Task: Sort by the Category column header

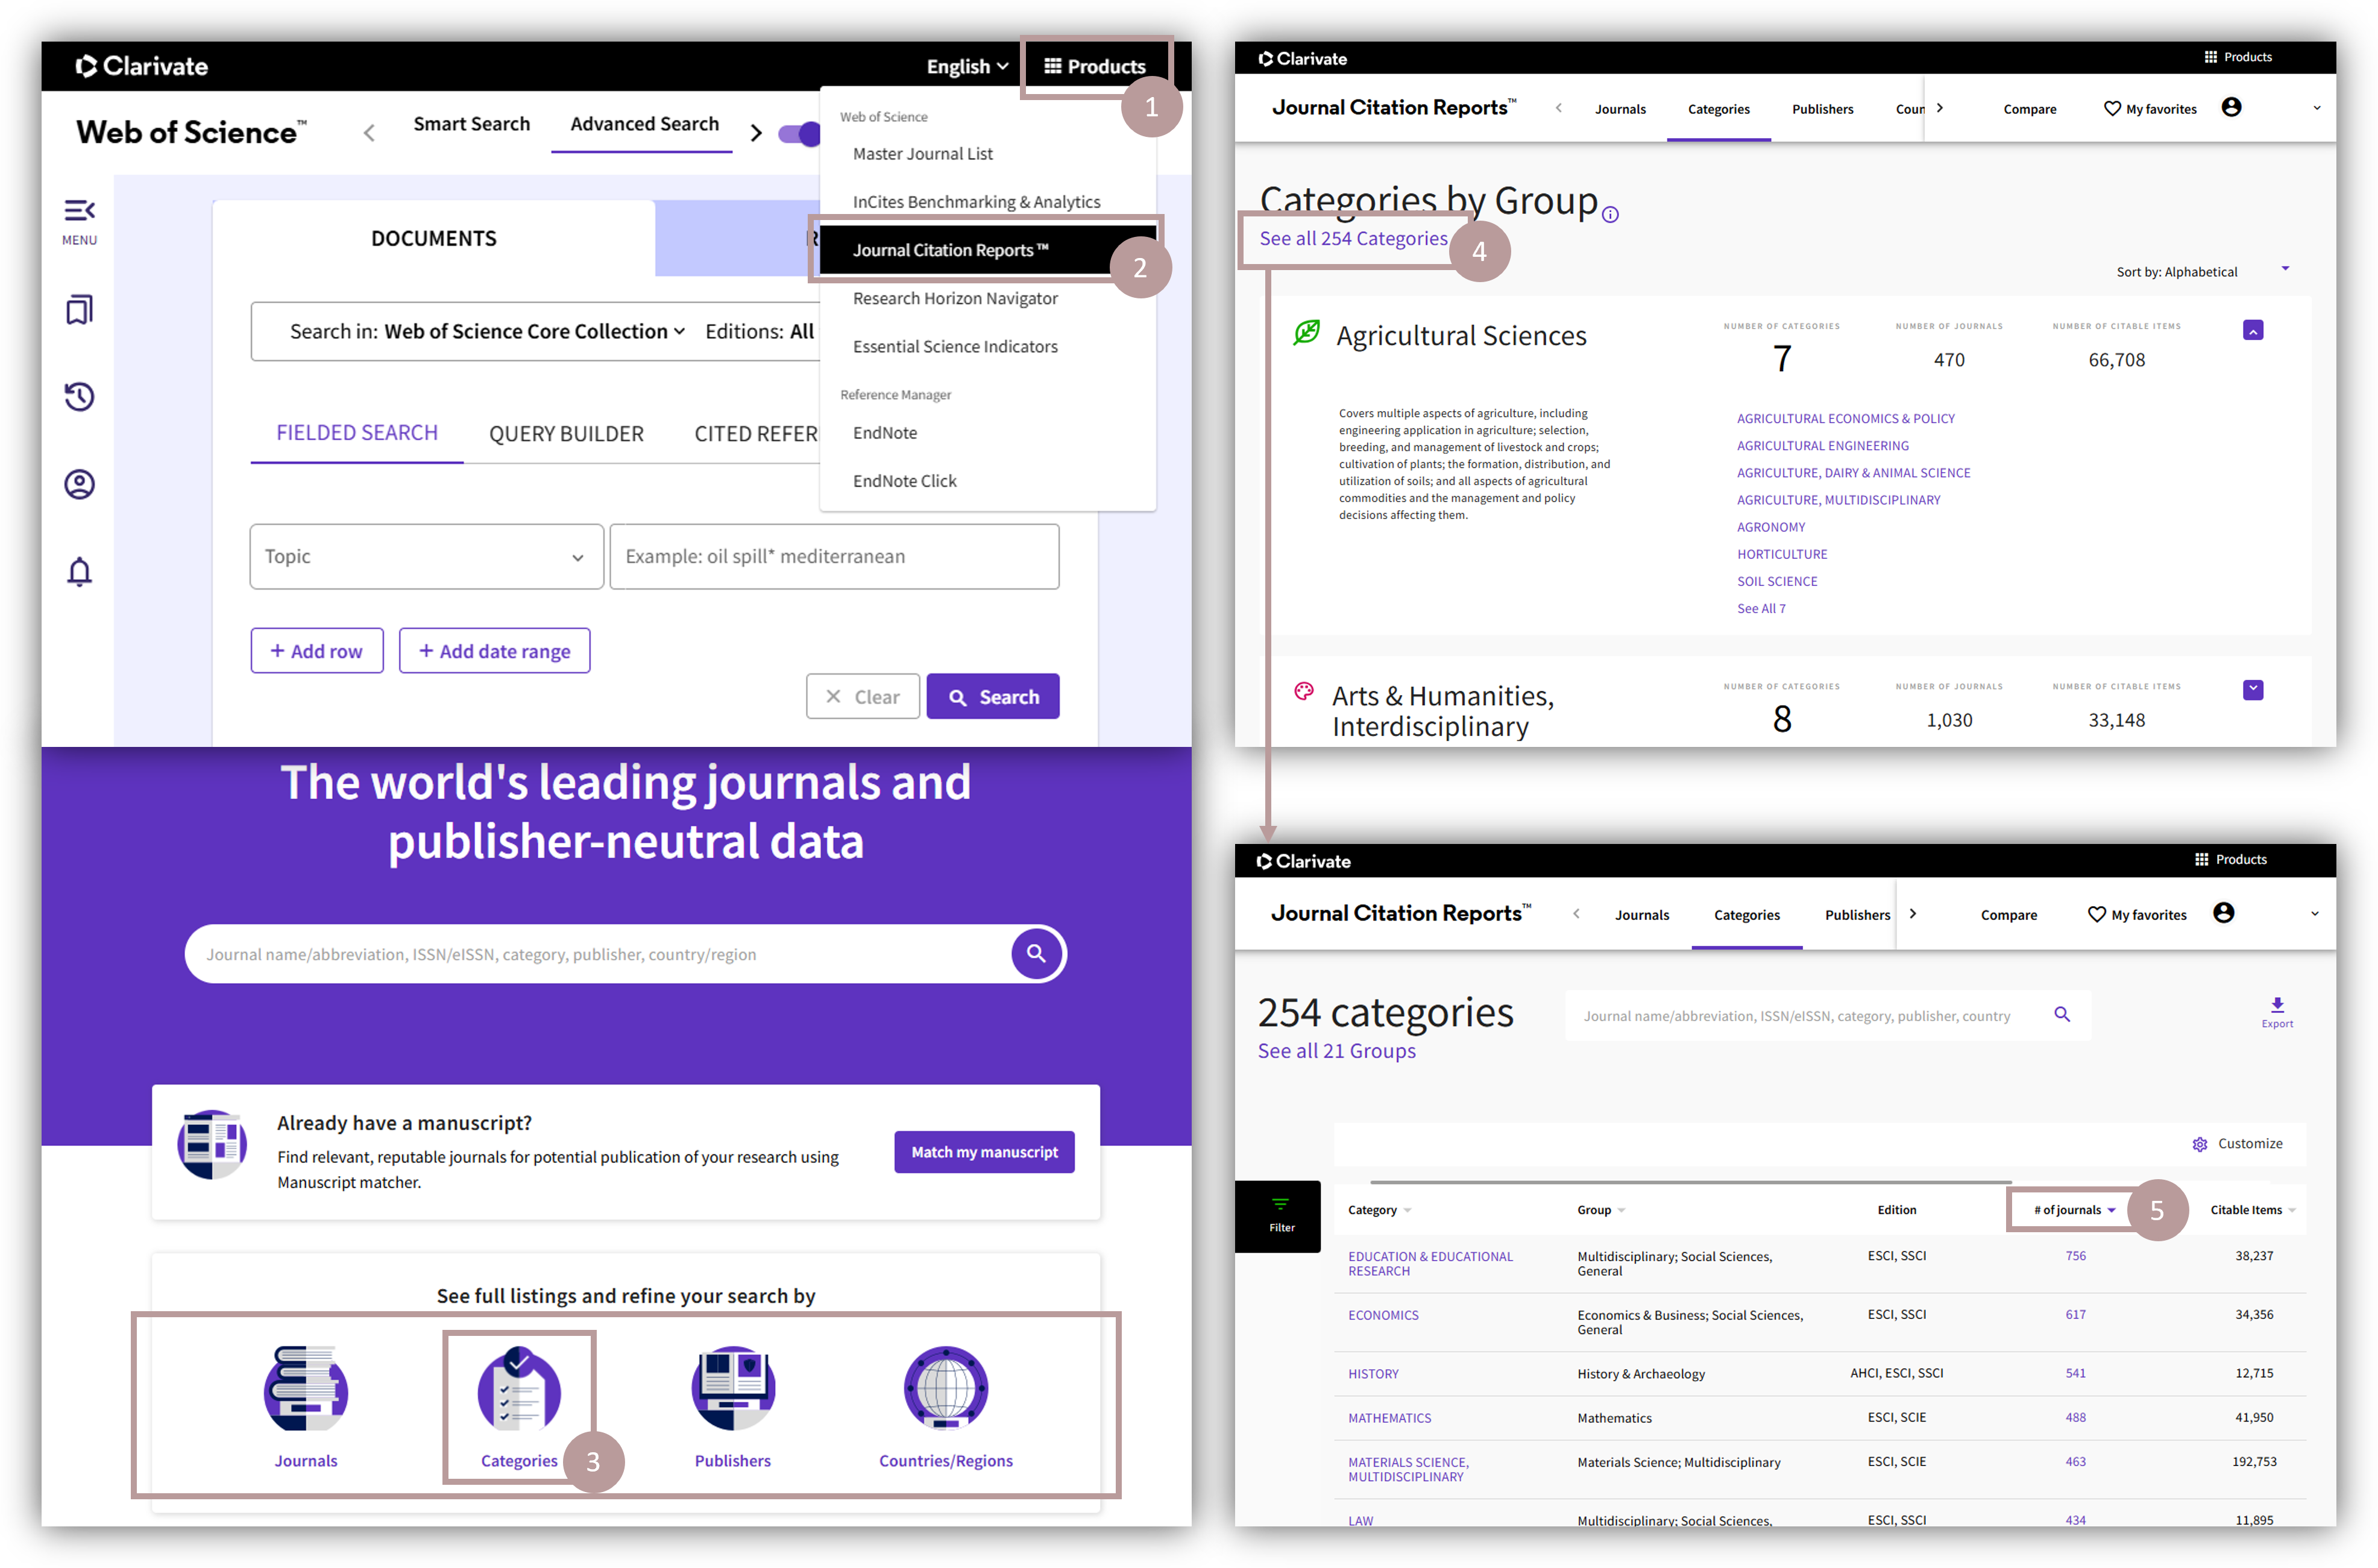Action: pyautogui.click(x=1379, y=1210)
